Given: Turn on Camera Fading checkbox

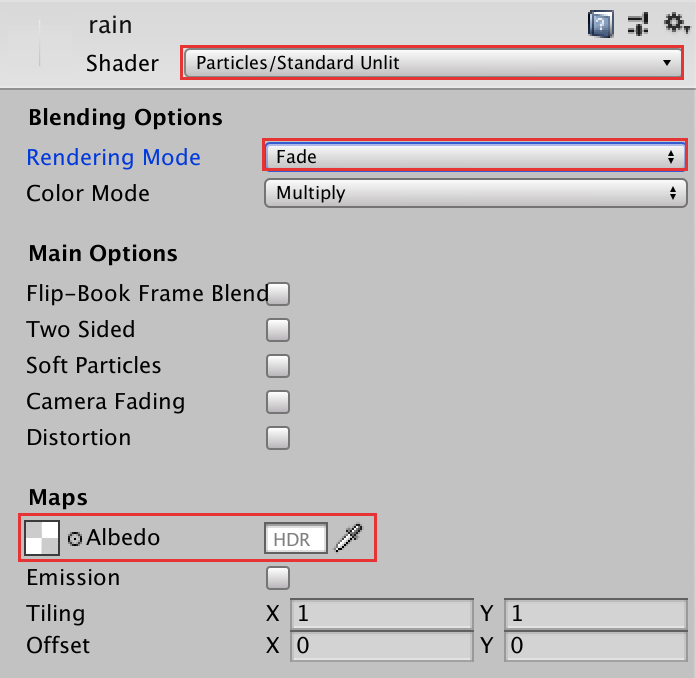Looking at the screenshot, I should coord(278,402).
